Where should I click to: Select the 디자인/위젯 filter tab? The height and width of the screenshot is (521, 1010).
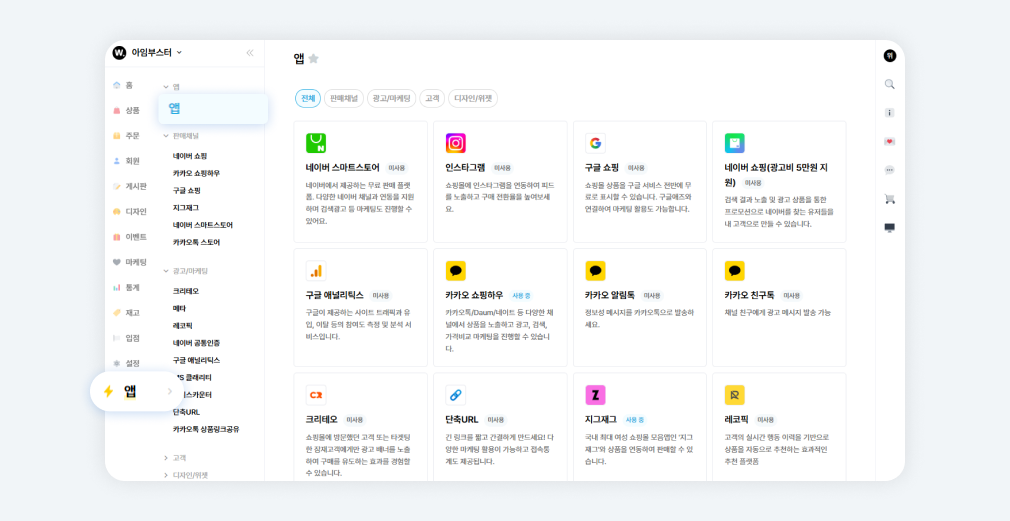[473, 99]
